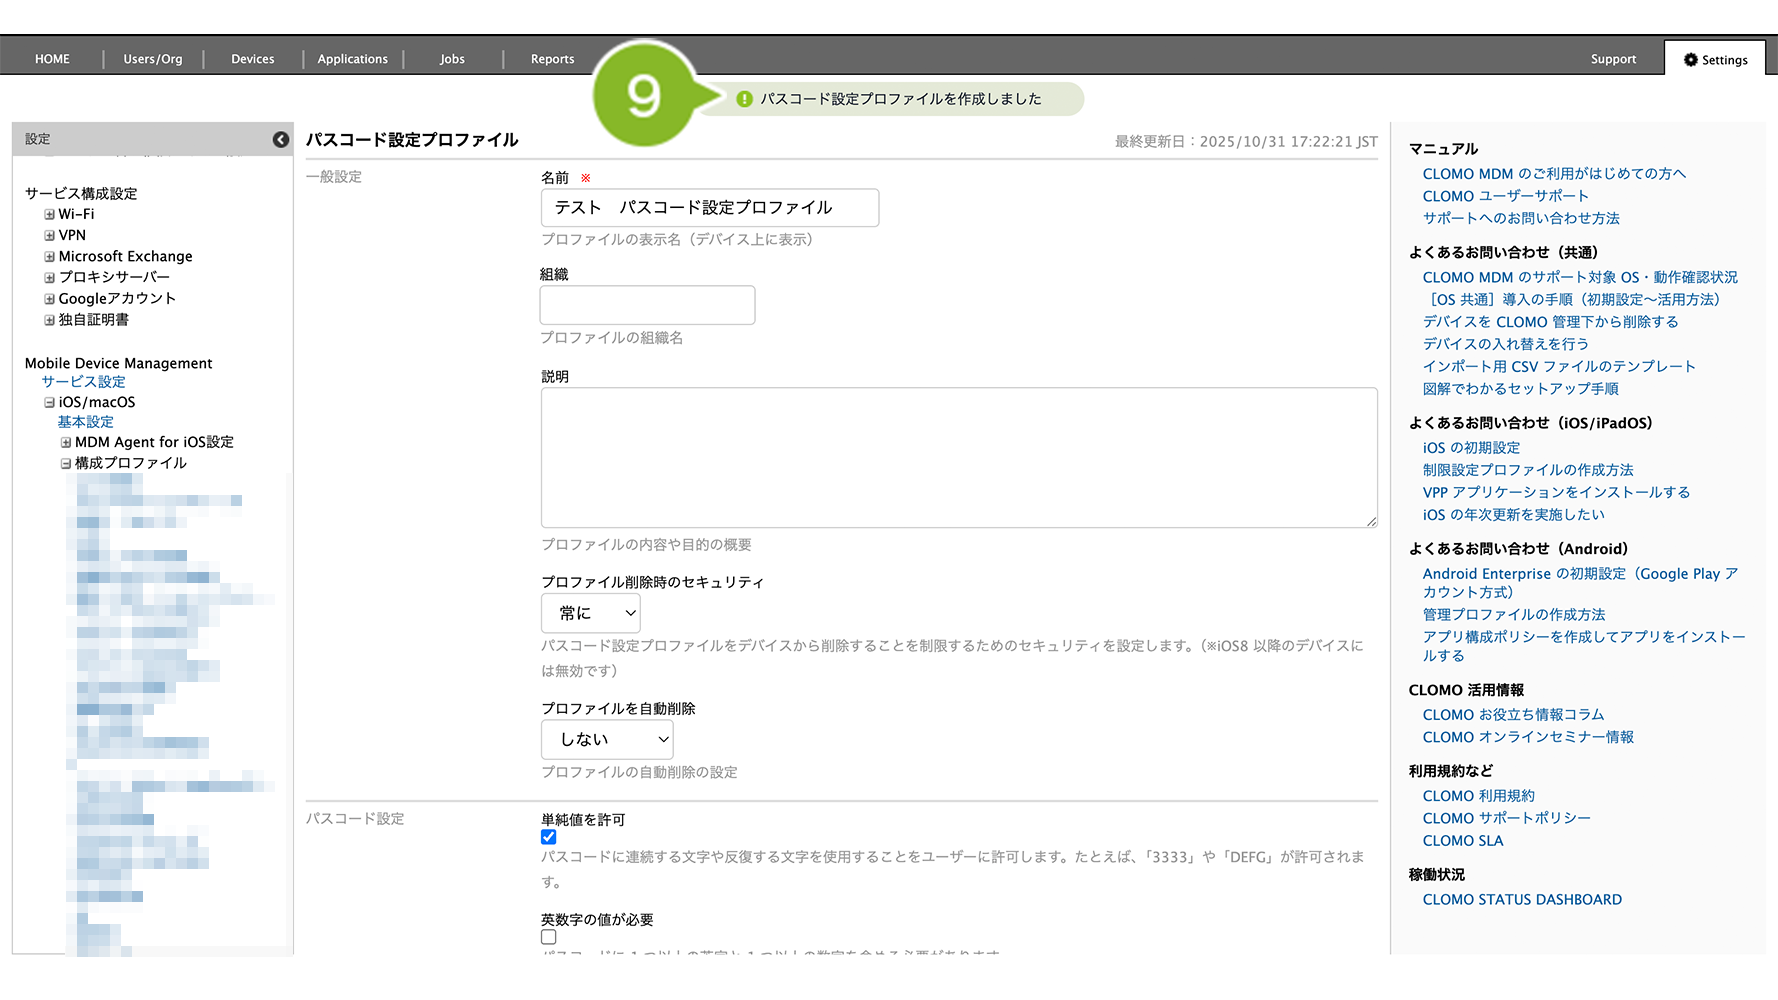Open the プロファイルを自動削除 dropdown

tap(606, 740)
